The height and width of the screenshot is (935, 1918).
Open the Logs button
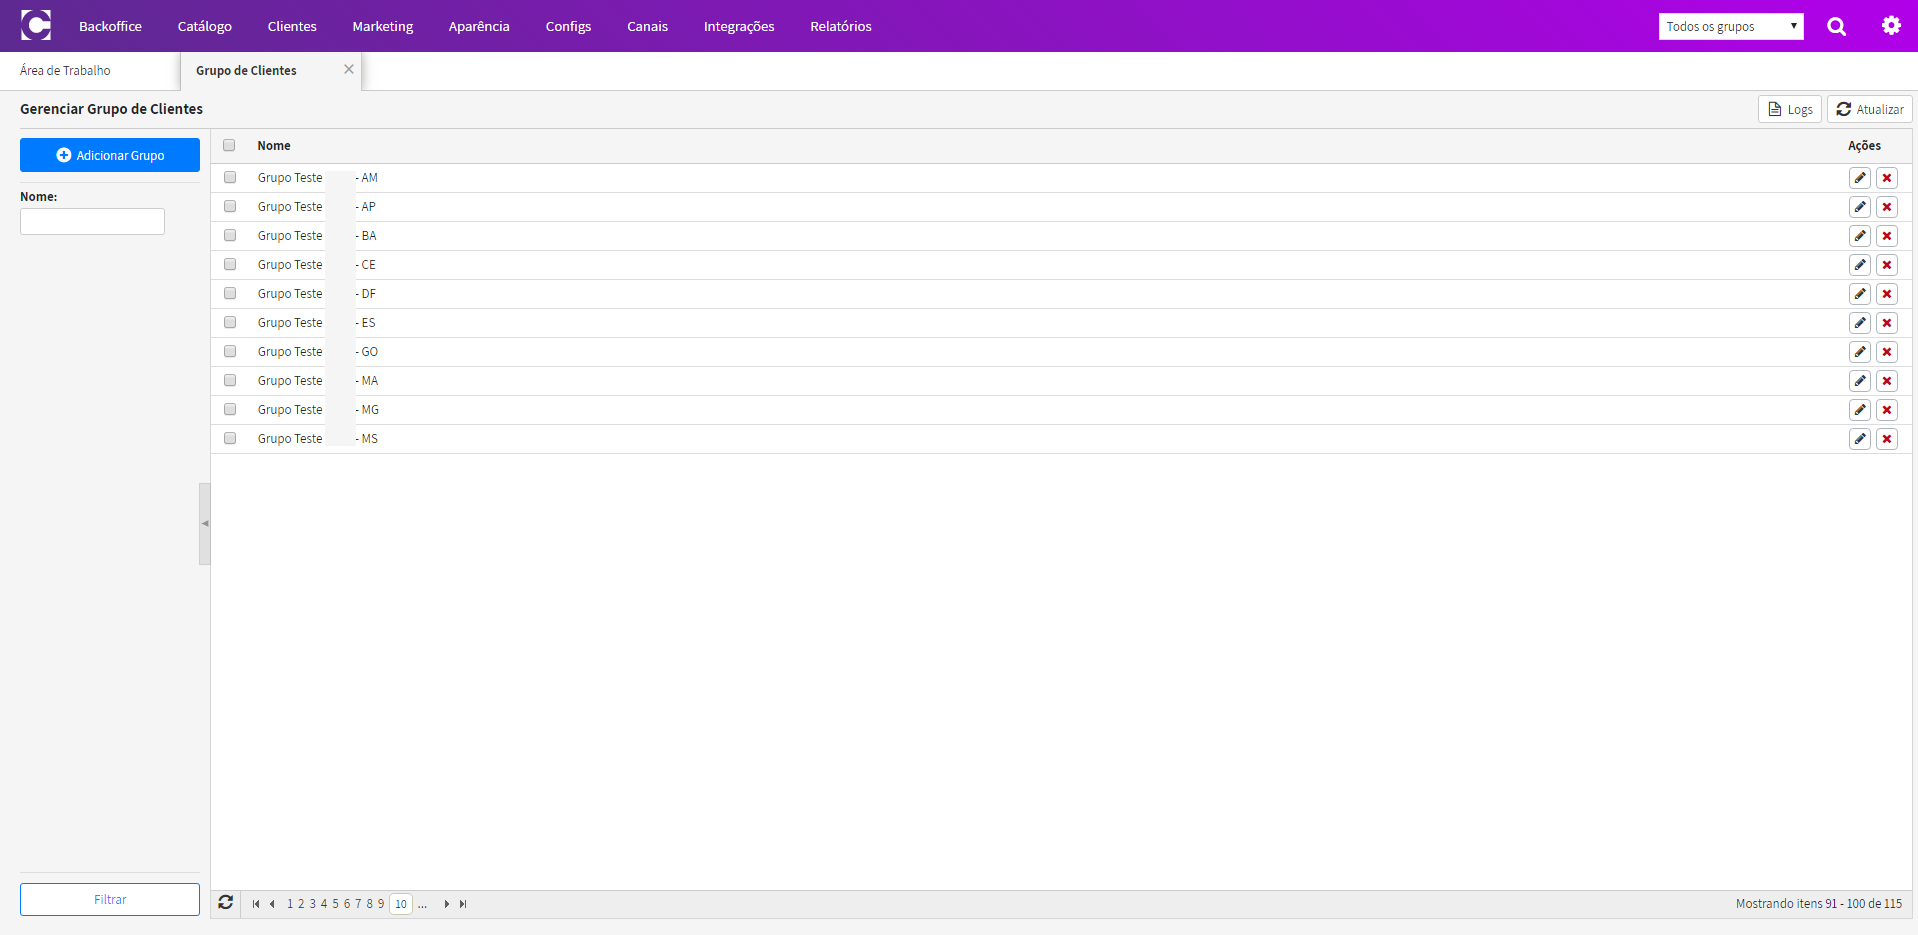(x=1790, y=109)
